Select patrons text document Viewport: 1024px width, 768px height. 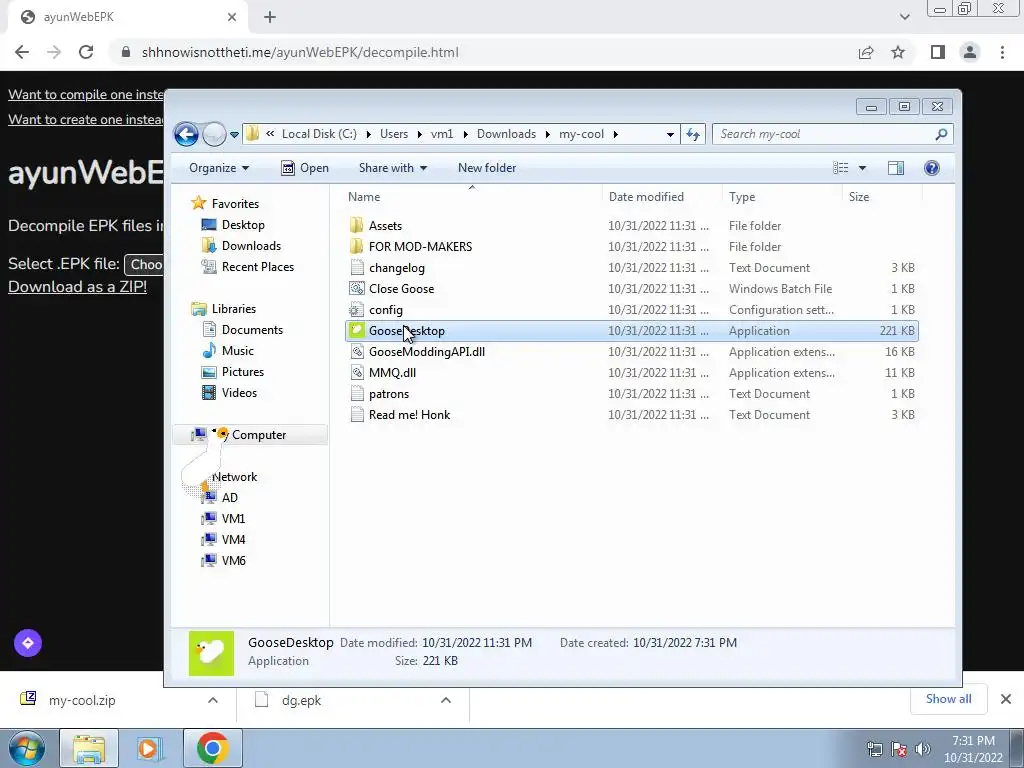631,394
